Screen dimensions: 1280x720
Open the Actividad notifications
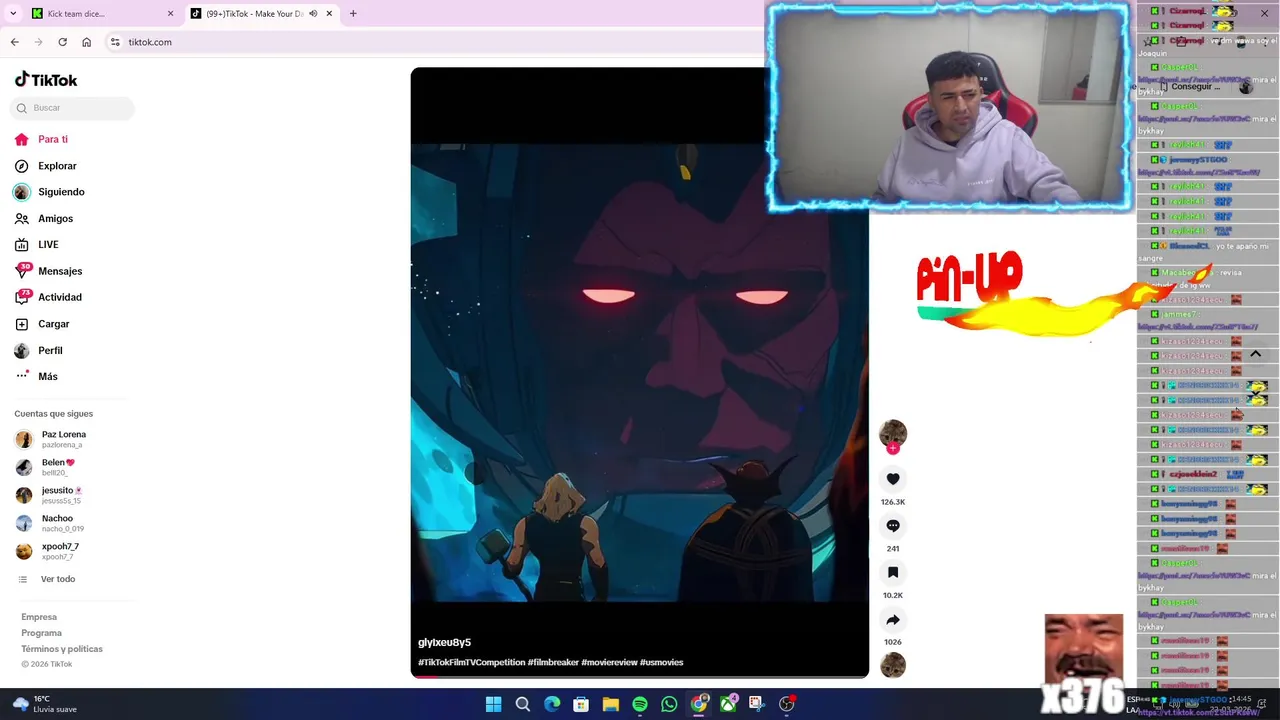click(49, 297)
